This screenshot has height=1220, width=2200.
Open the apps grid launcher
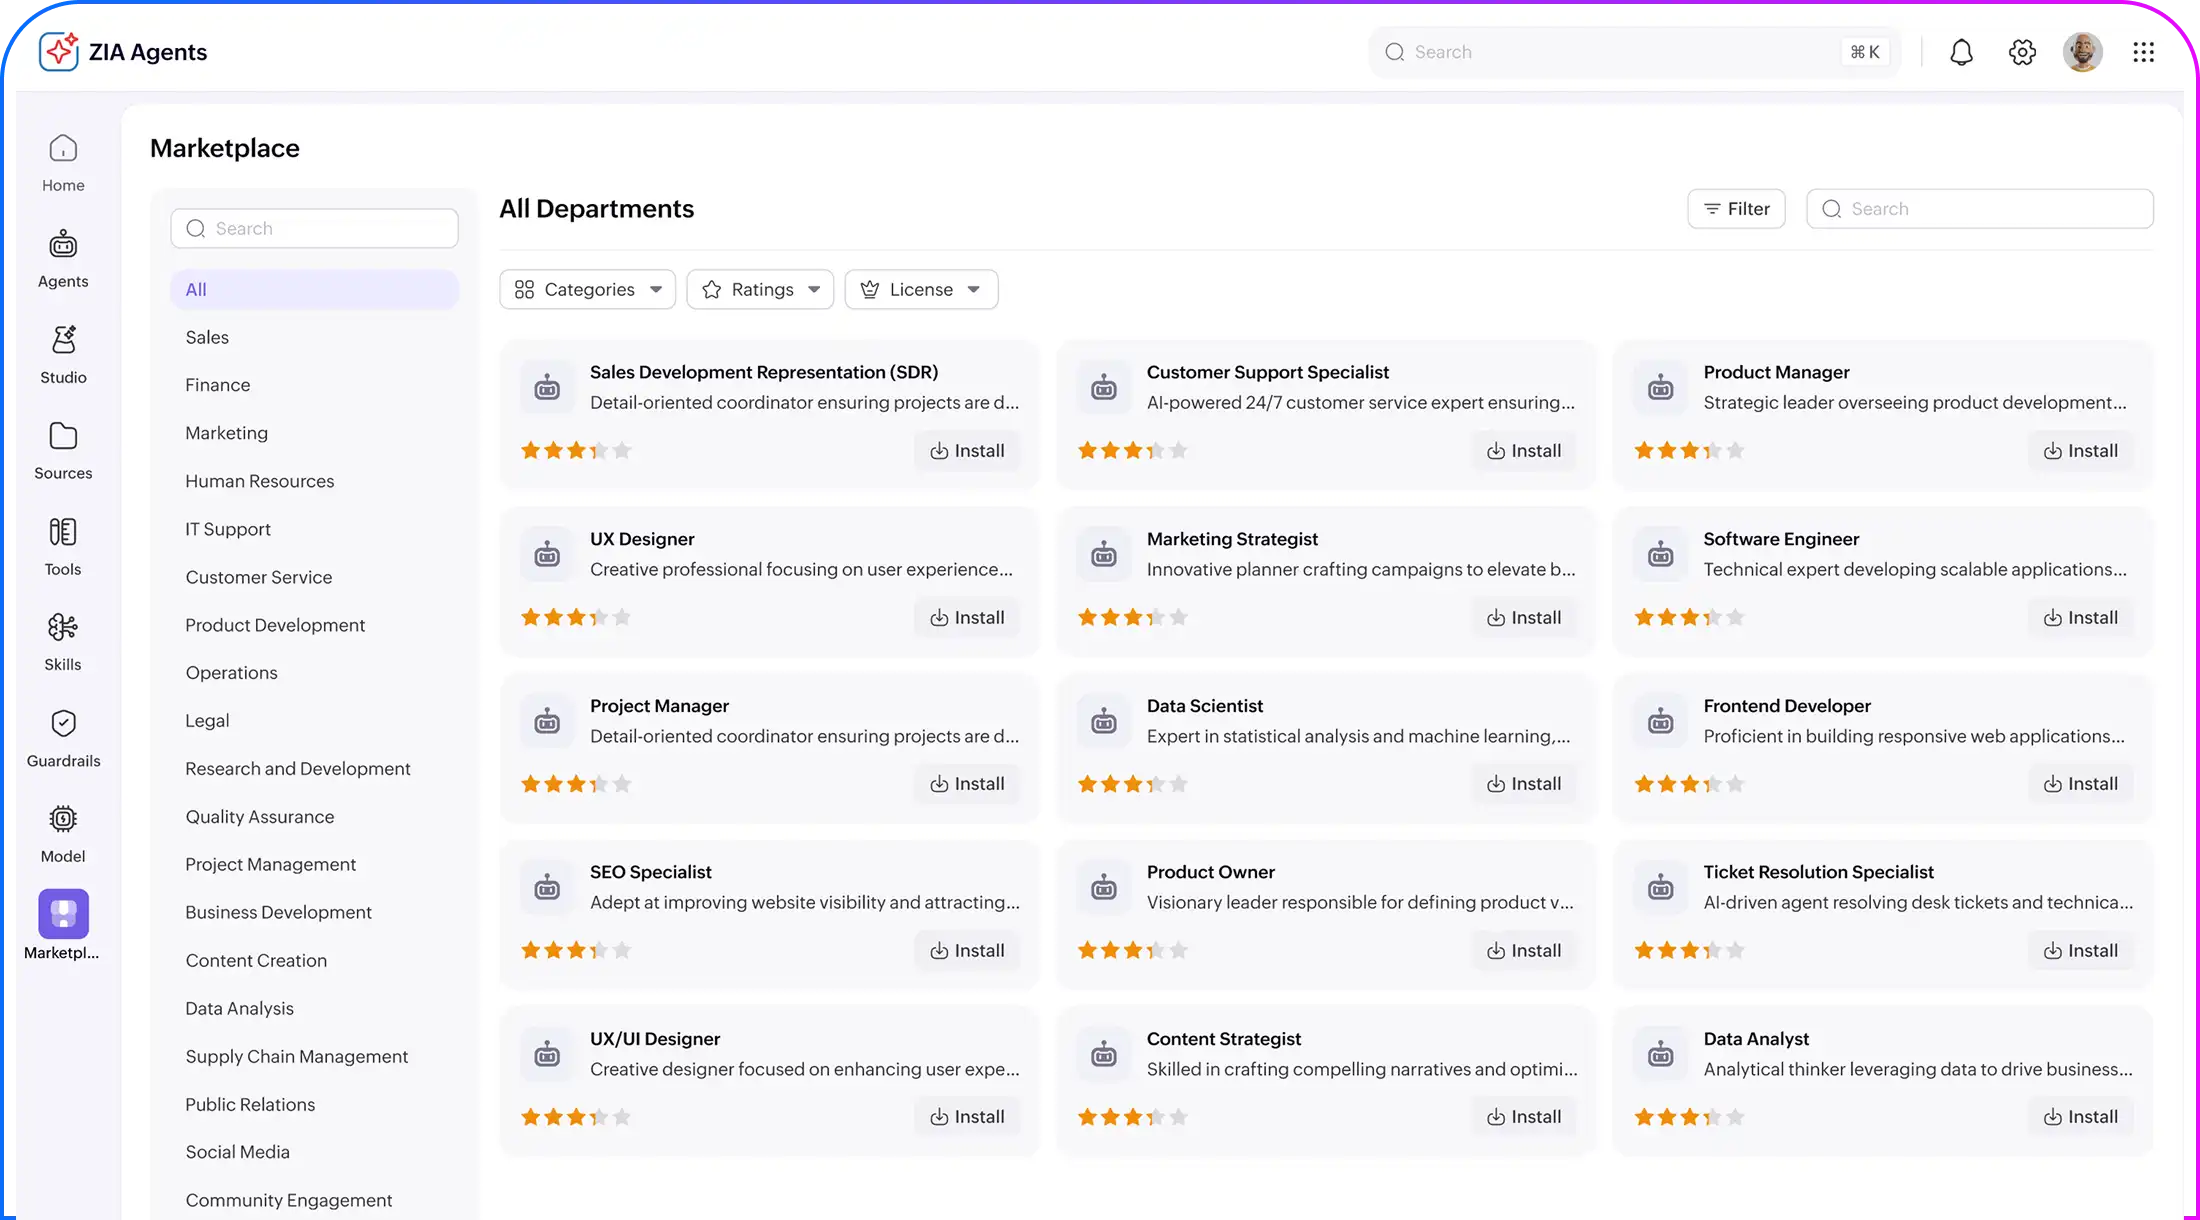tap(2143, 52)
